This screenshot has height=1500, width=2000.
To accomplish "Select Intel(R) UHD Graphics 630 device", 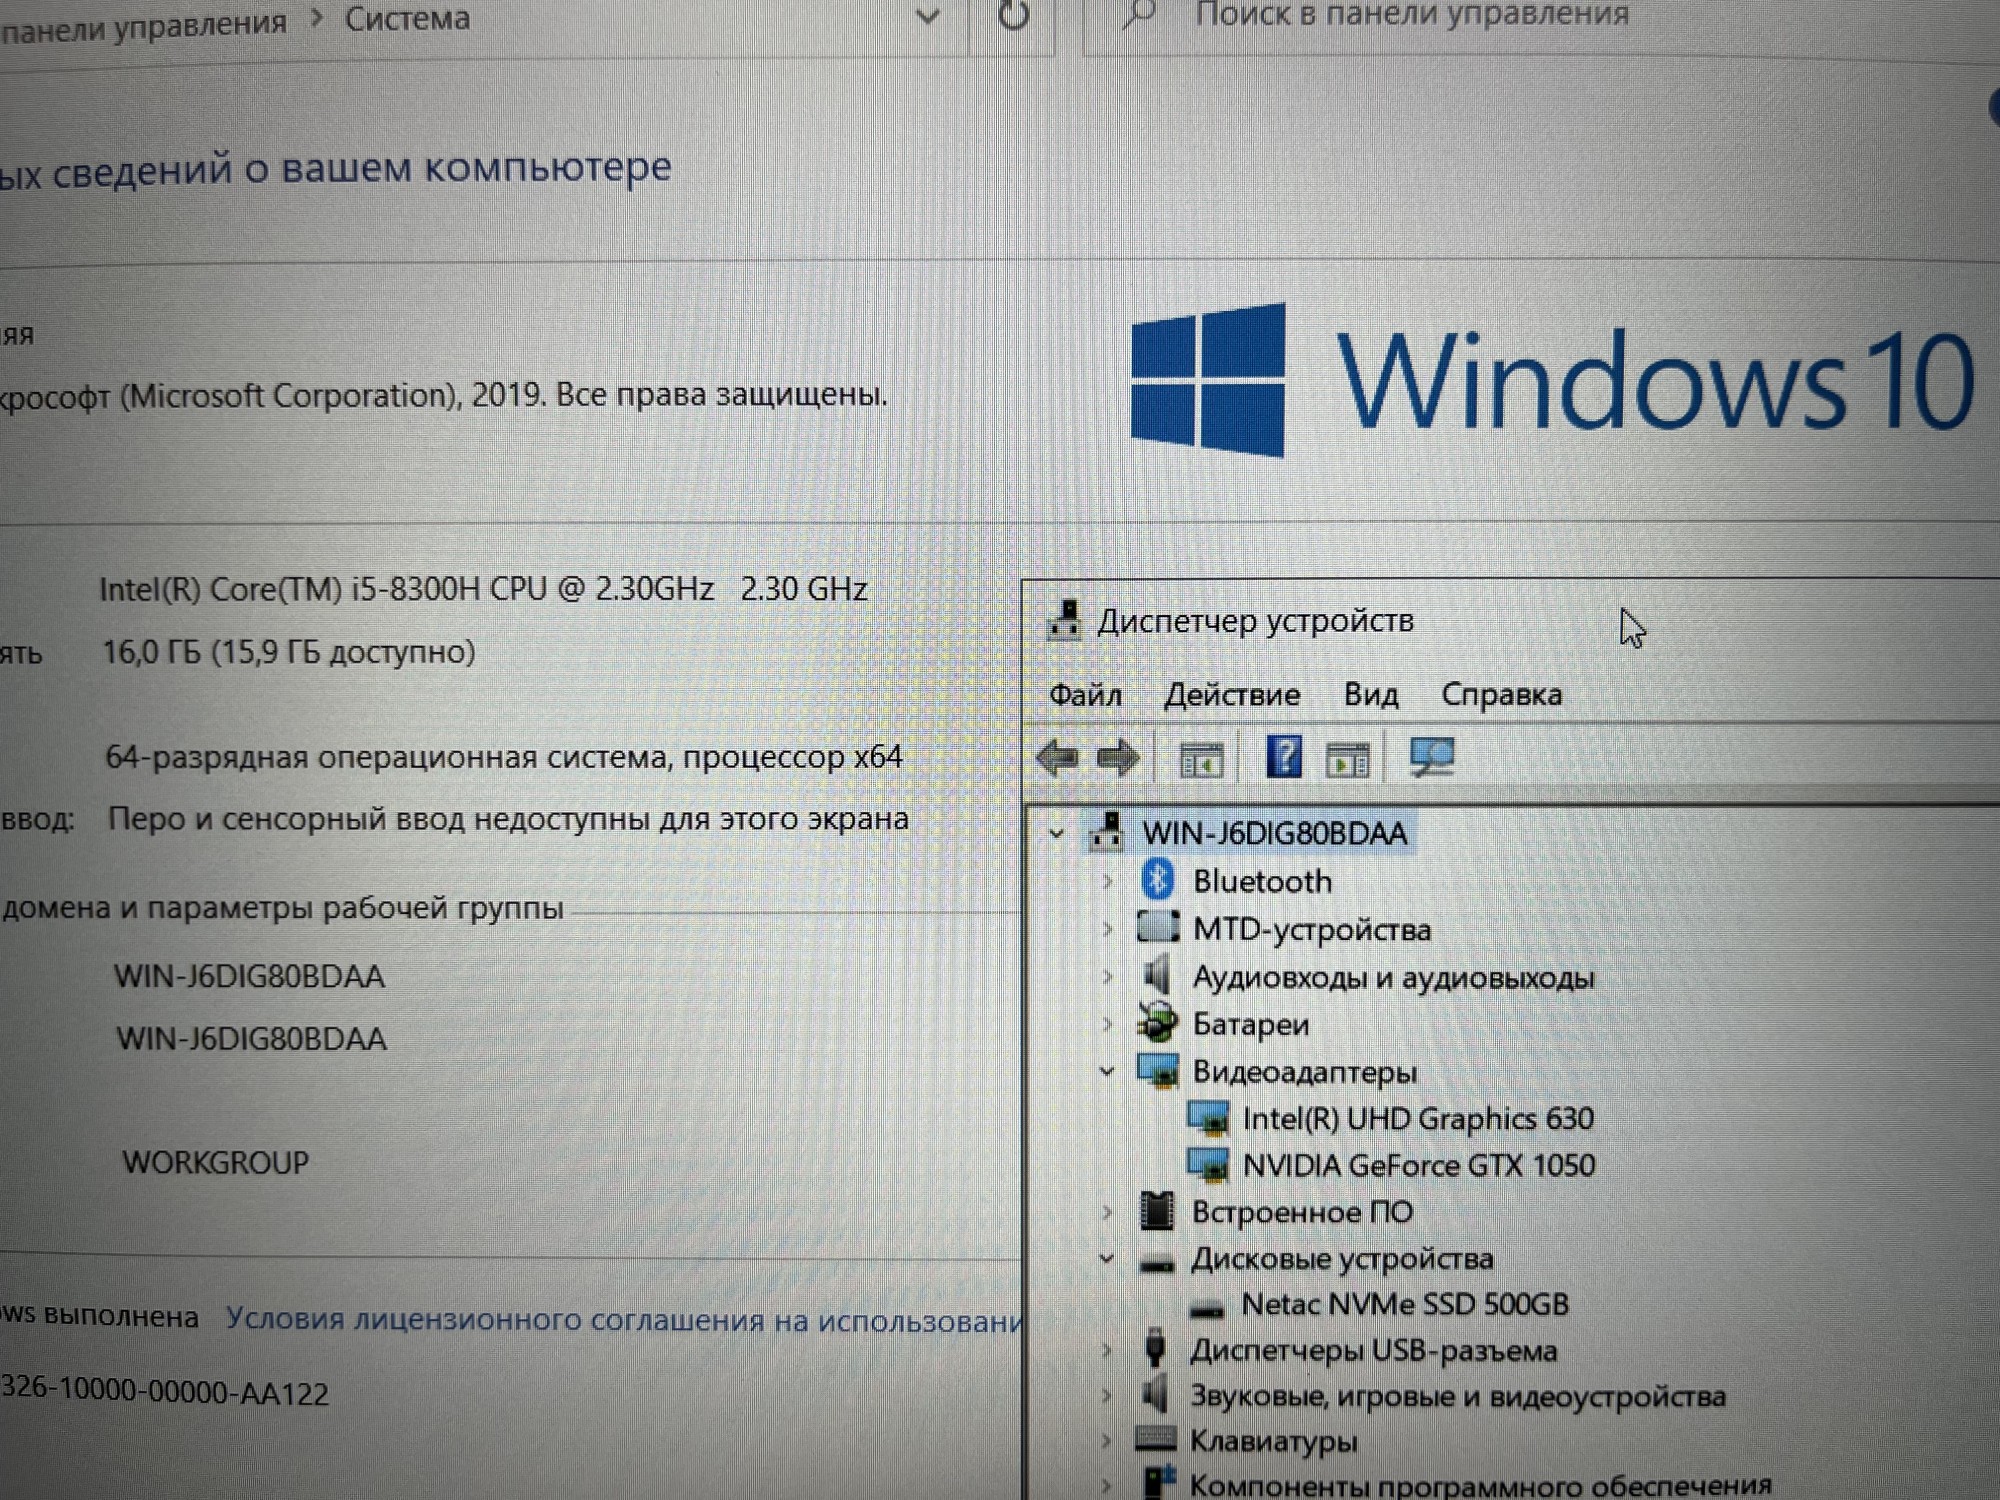I will pos(1417,1119).
